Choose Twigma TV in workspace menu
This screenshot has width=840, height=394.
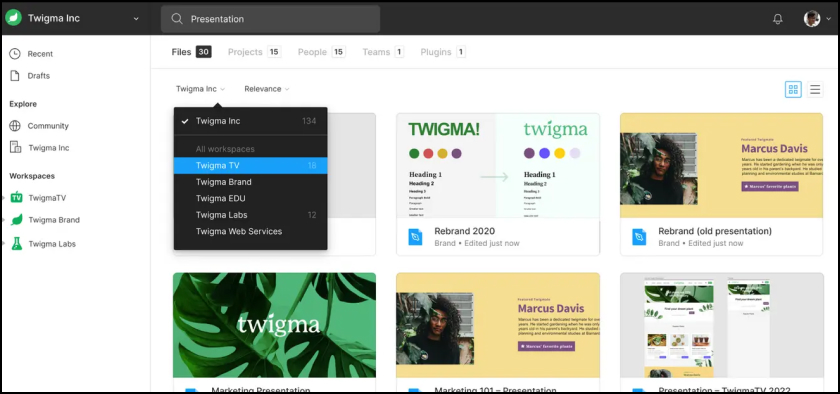[250, 166]
